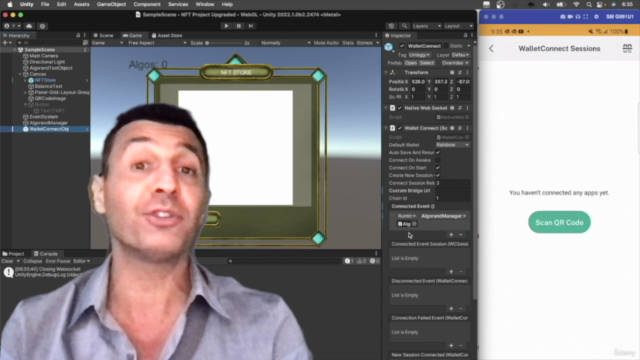Toggle the Static checkbox in Inspector
640x360 pixels.
pyautogui.click(x=446, y=46)
